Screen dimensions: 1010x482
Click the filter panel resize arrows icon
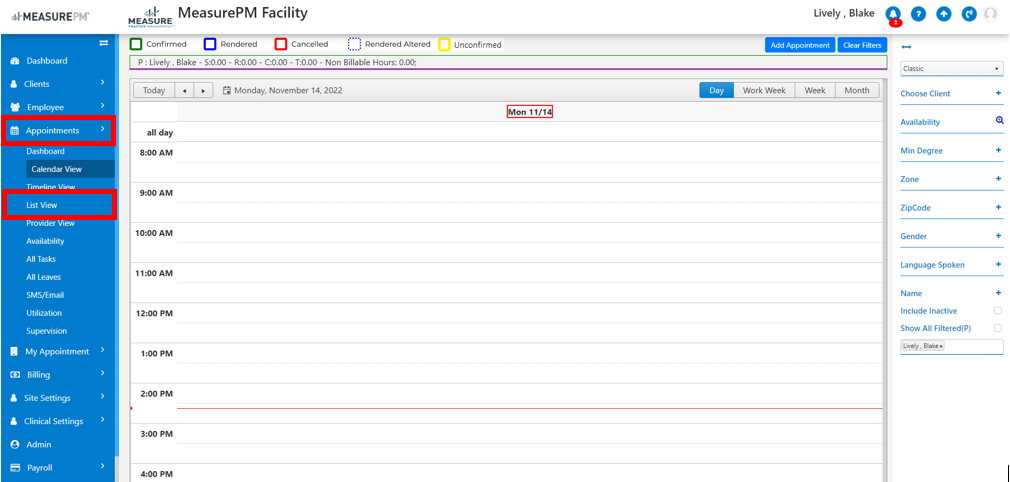tap(906, 46)
